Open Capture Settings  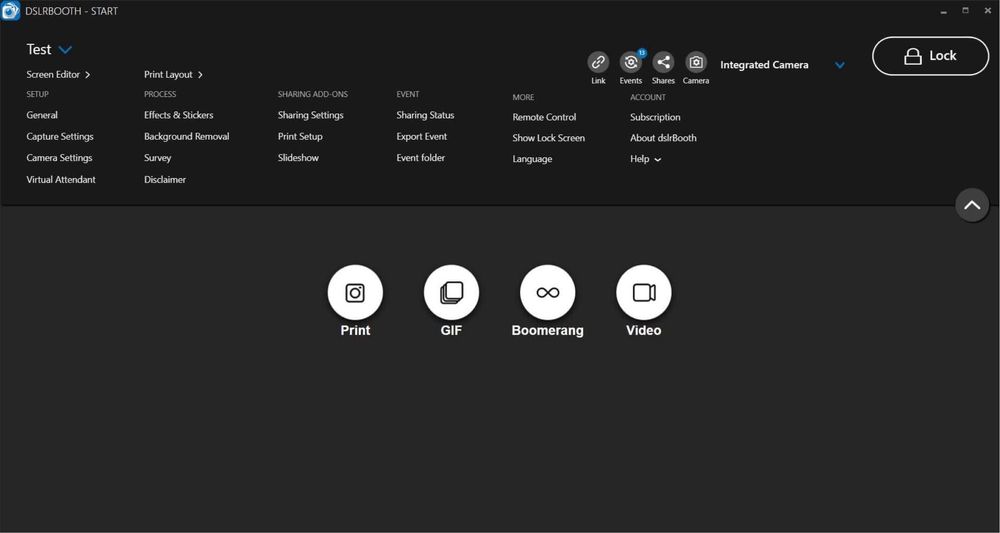60,136
